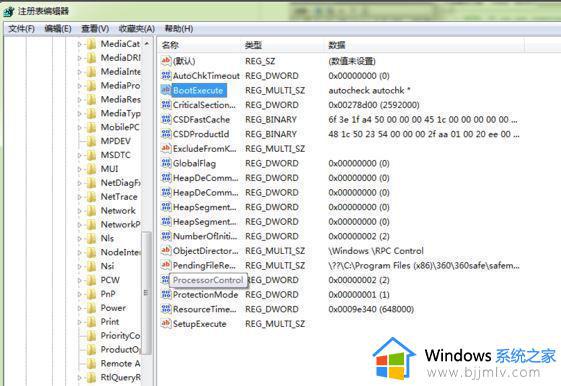
Task: Expand the NodeInte tree node arrow
Action: (x=79, y=253)
